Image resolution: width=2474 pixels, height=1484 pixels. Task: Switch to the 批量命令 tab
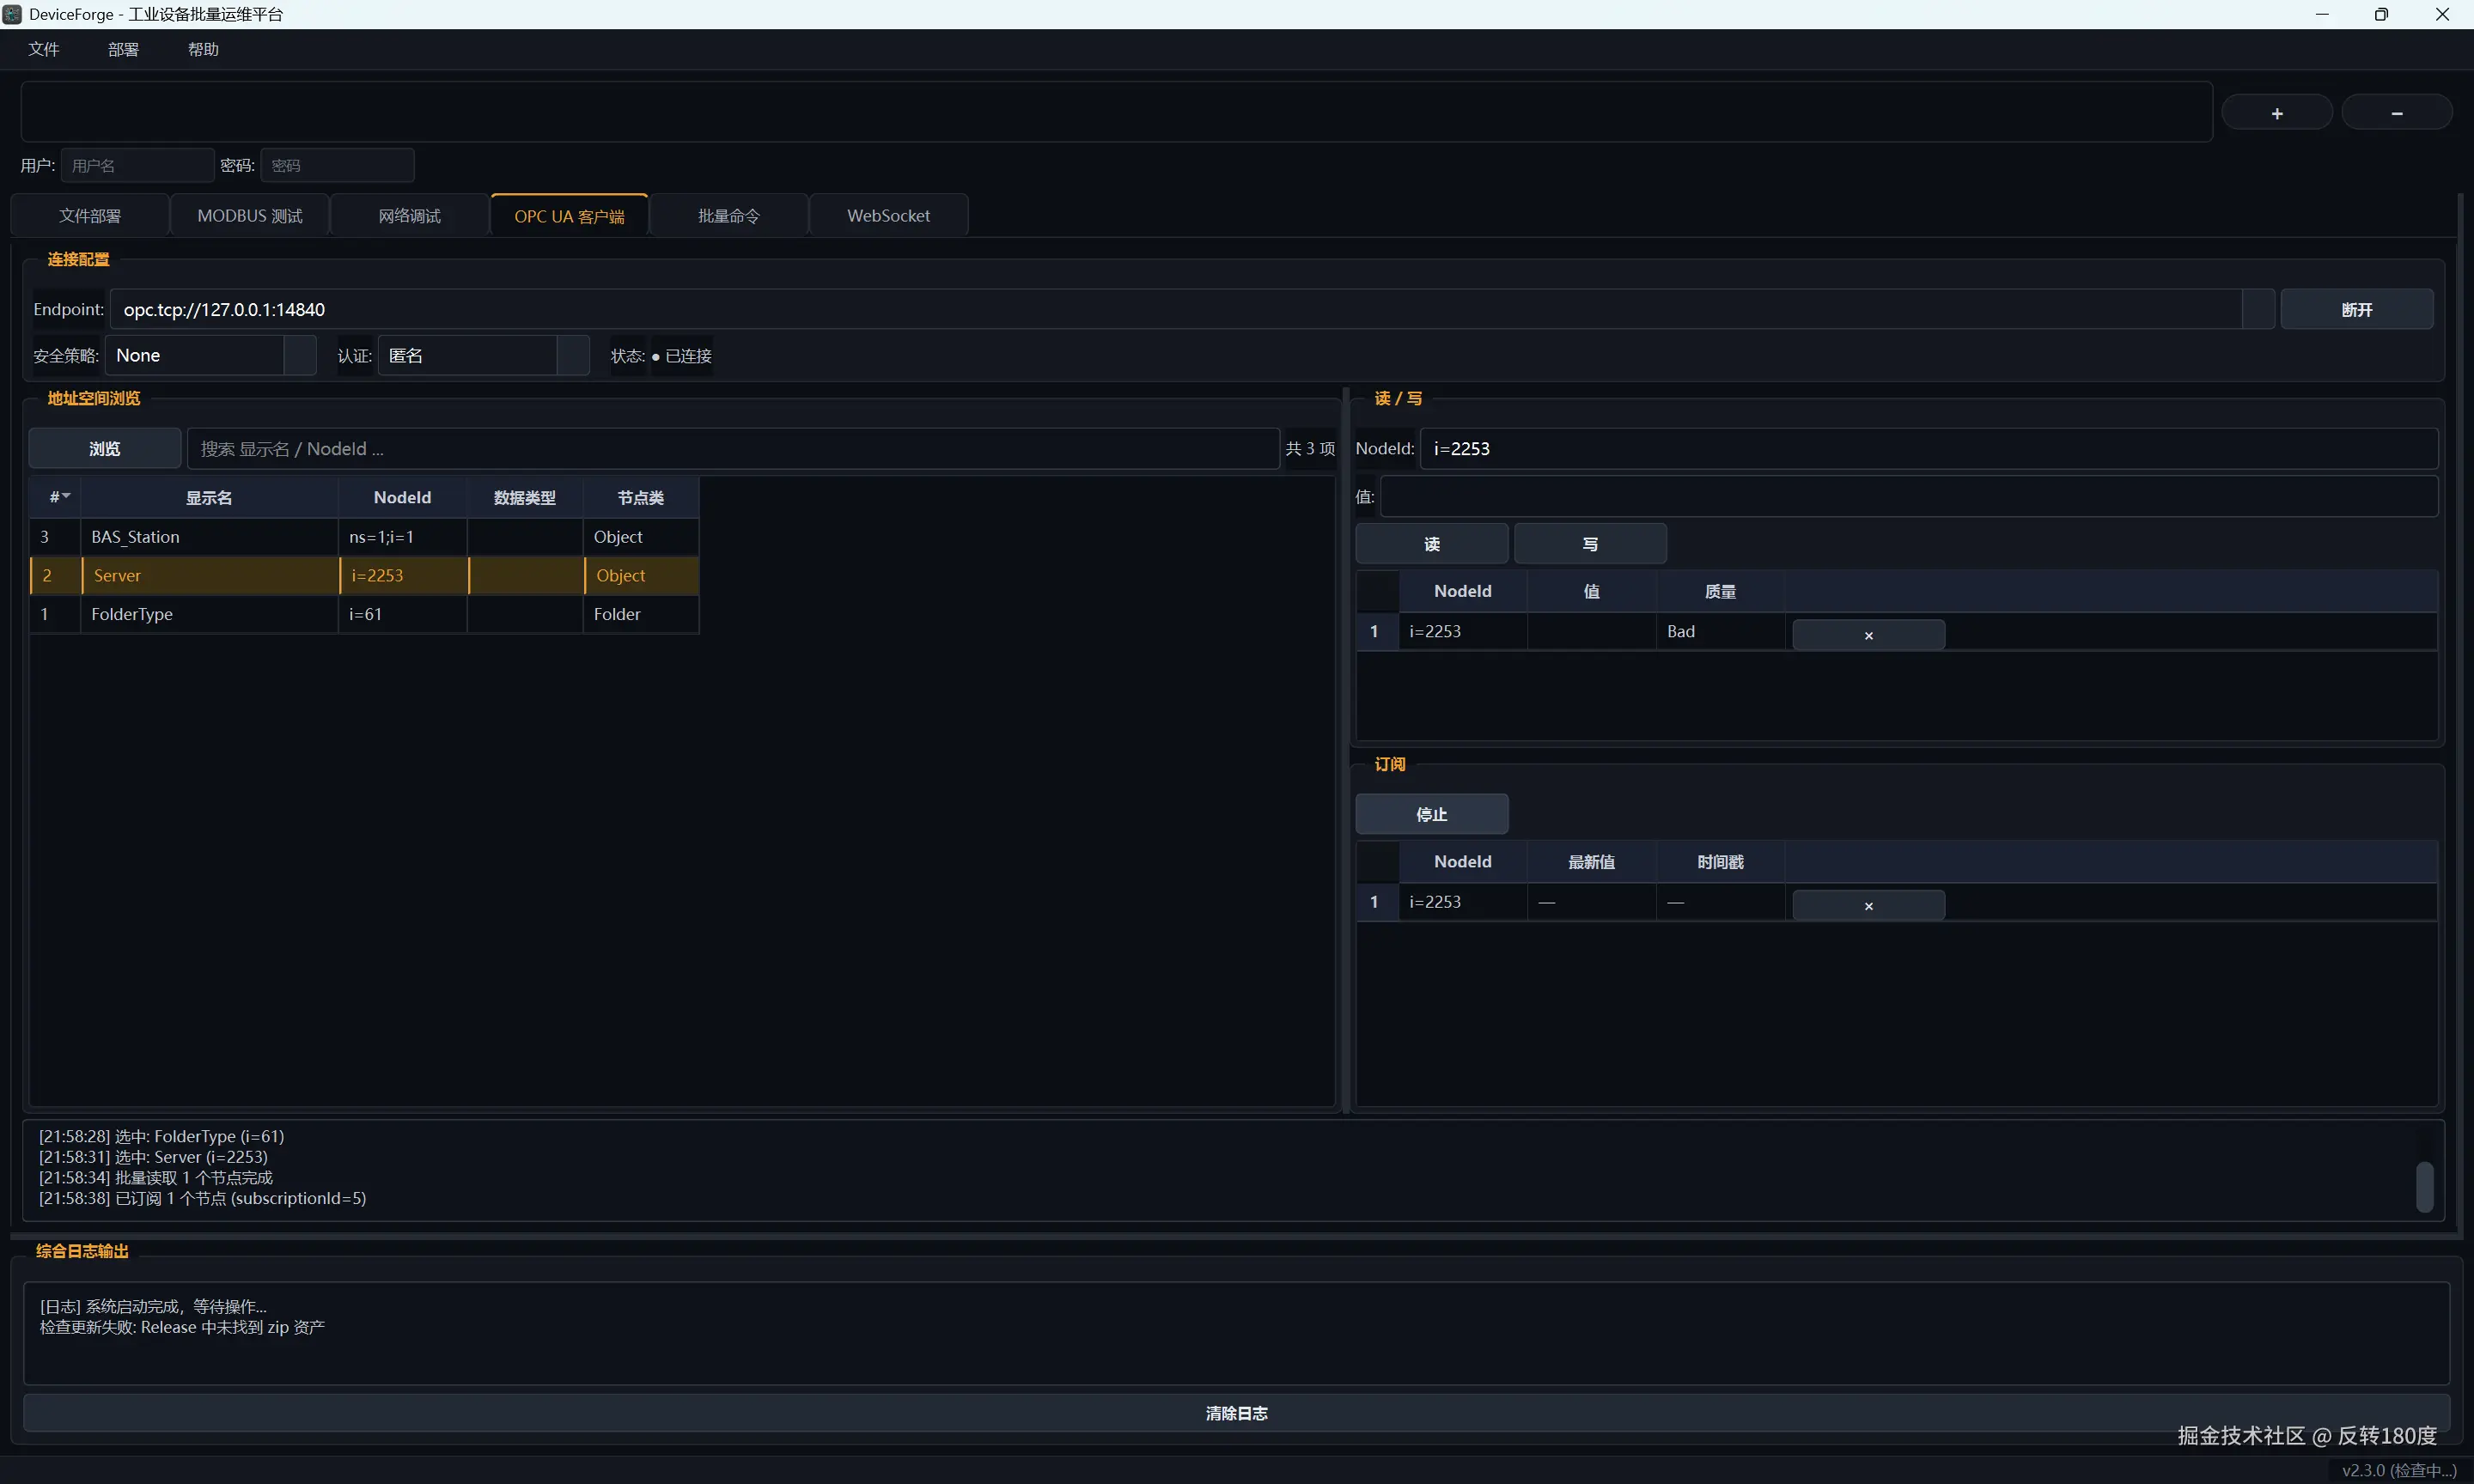tap(729, 215)
